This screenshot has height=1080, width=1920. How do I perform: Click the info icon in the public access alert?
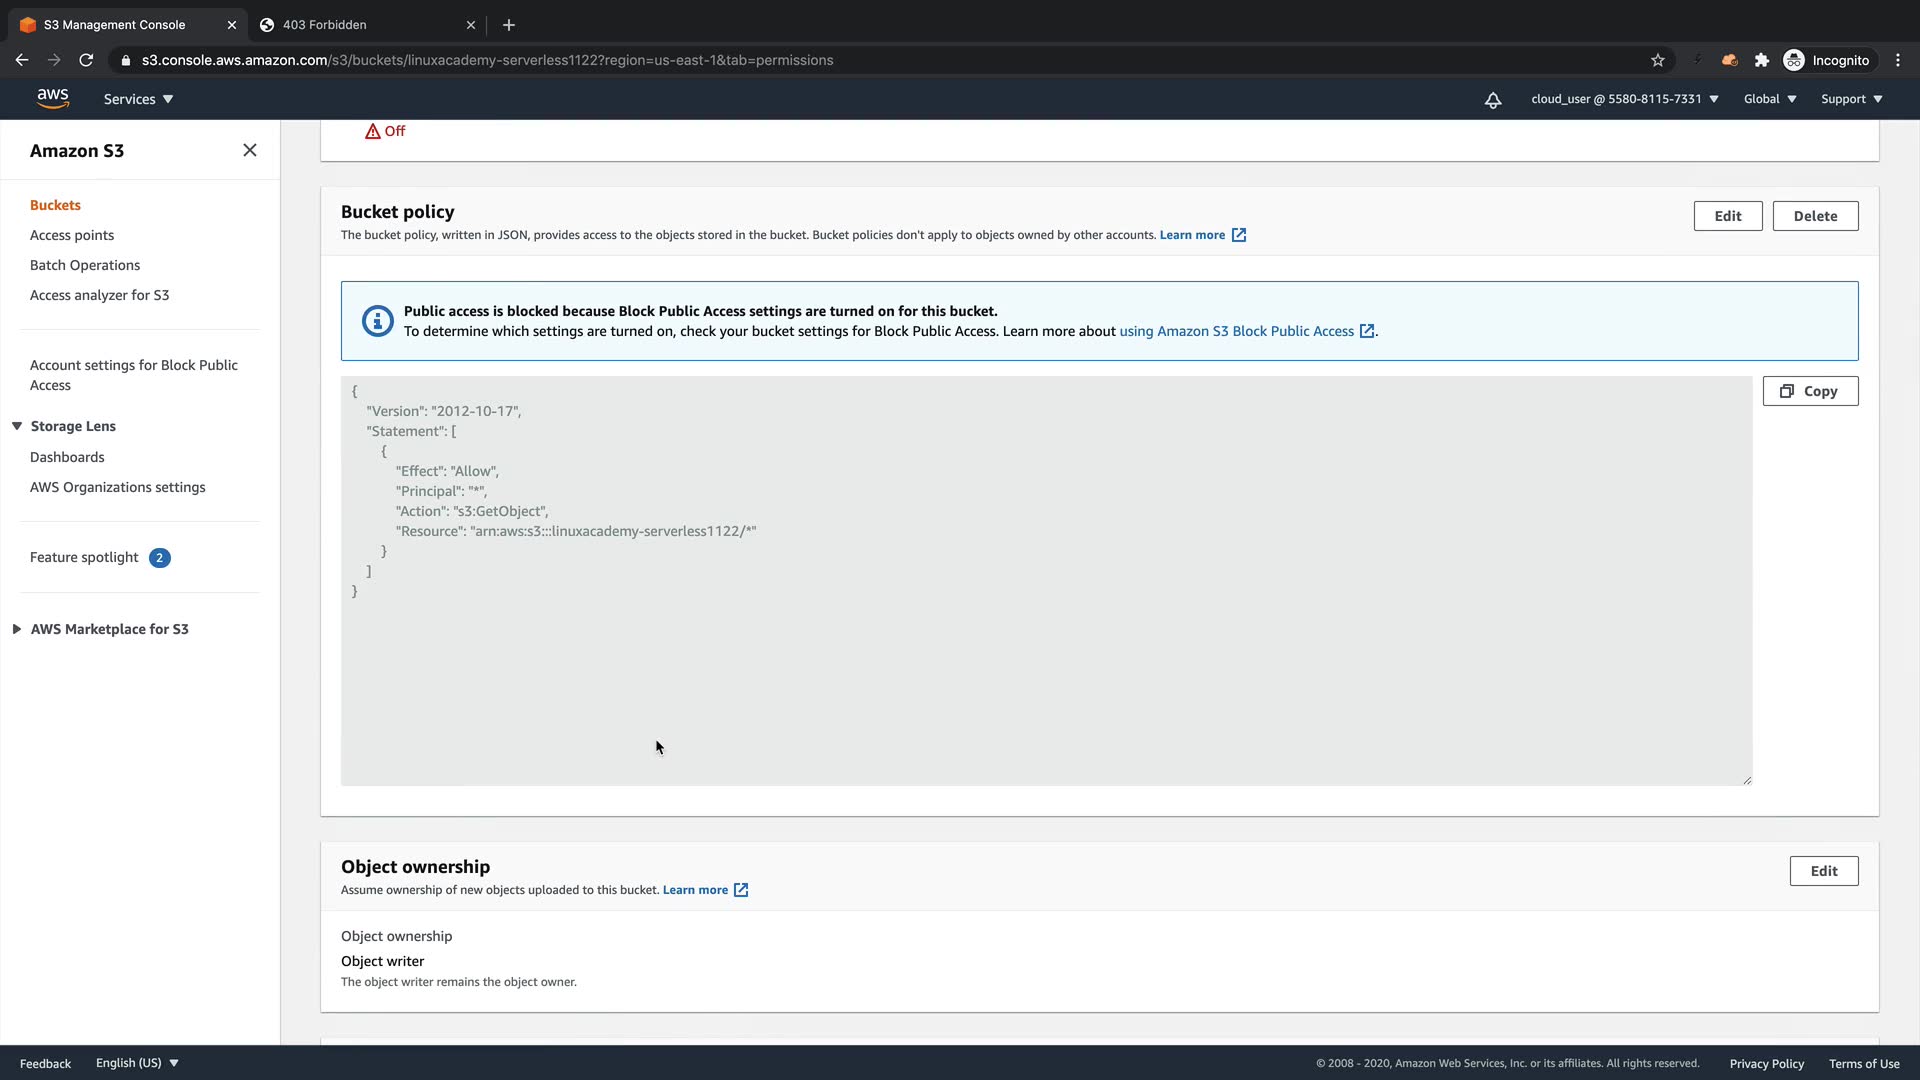click(x=377, y=321)
